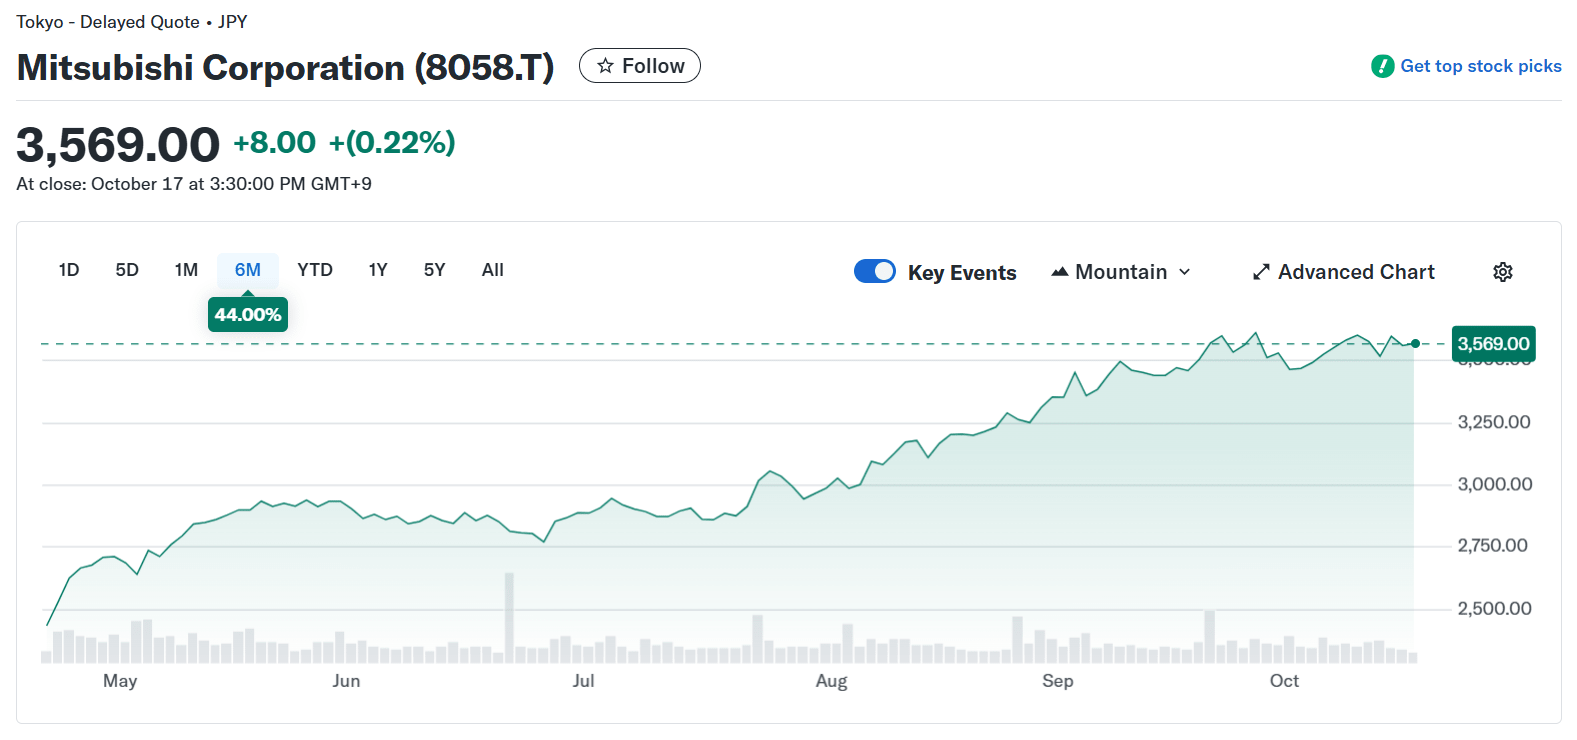Click the green stock picks badge icon
This screenshot has width=1577, height=740.
[x=1382, y=66]
